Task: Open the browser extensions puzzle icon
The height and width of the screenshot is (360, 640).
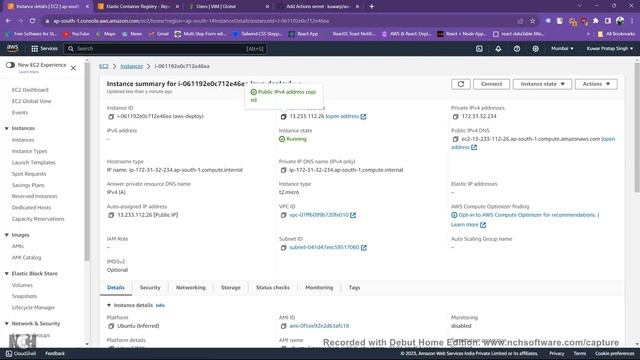Action: [x=596, y=21]
